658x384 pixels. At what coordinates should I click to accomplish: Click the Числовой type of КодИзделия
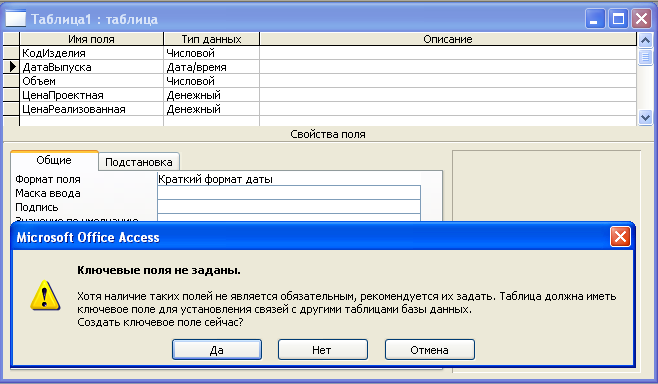[212, 53]
